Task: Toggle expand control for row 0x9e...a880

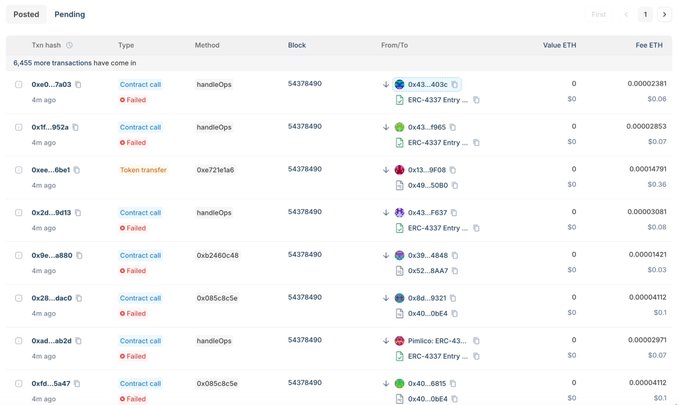Action: [19, 256]
